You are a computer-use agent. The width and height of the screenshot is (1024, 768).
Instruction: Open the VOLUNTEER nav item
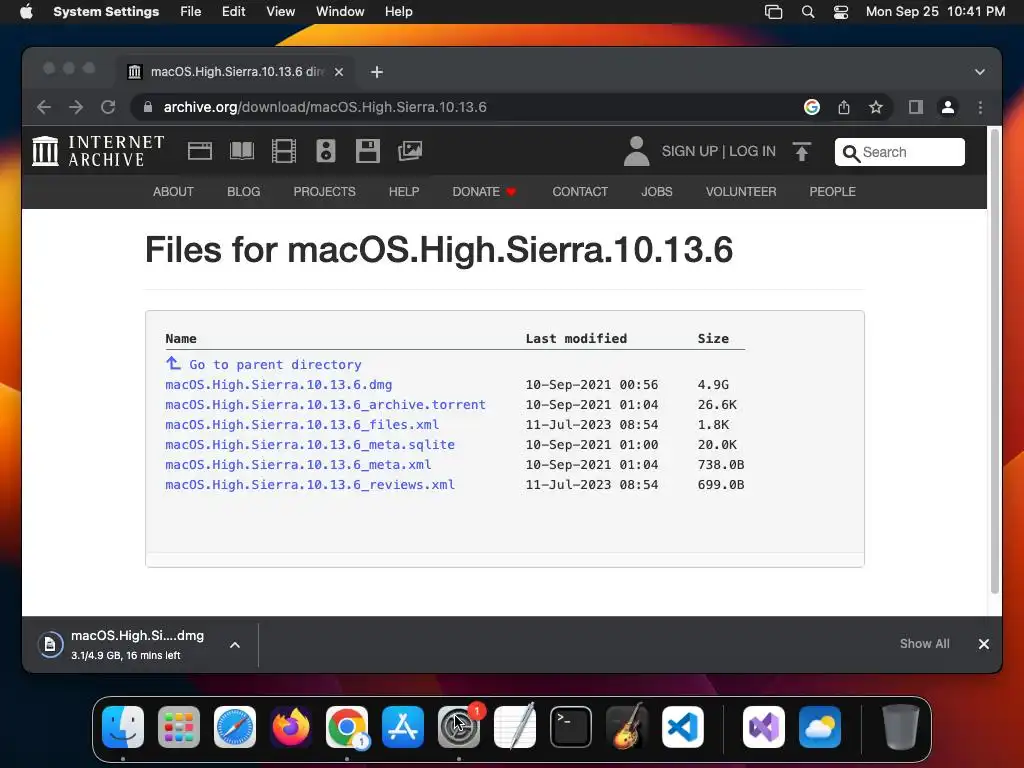coord(741,191)
